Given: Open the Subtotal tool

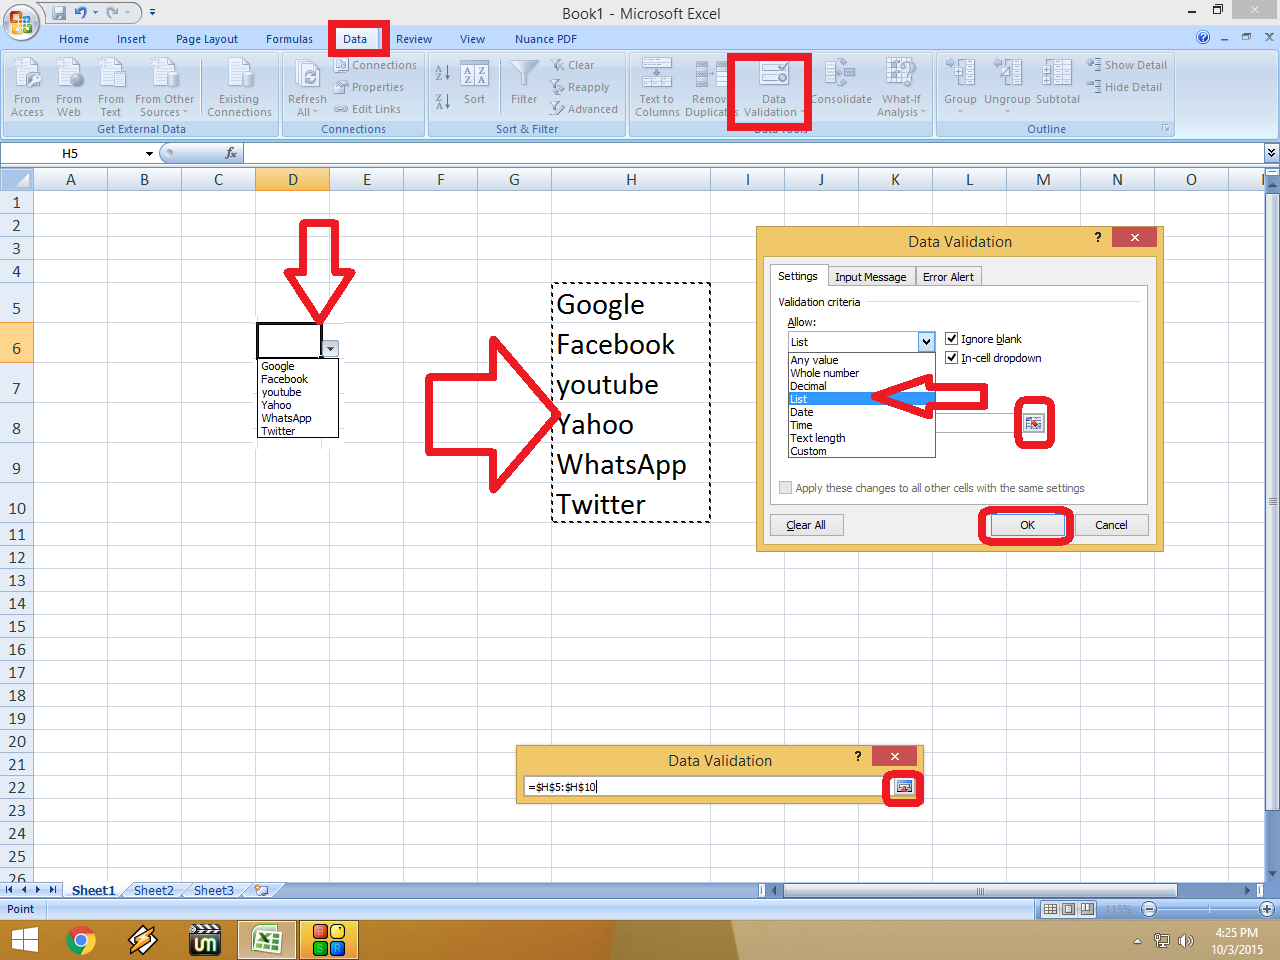Looking at the screenshot, I should tap(1057, 87).
